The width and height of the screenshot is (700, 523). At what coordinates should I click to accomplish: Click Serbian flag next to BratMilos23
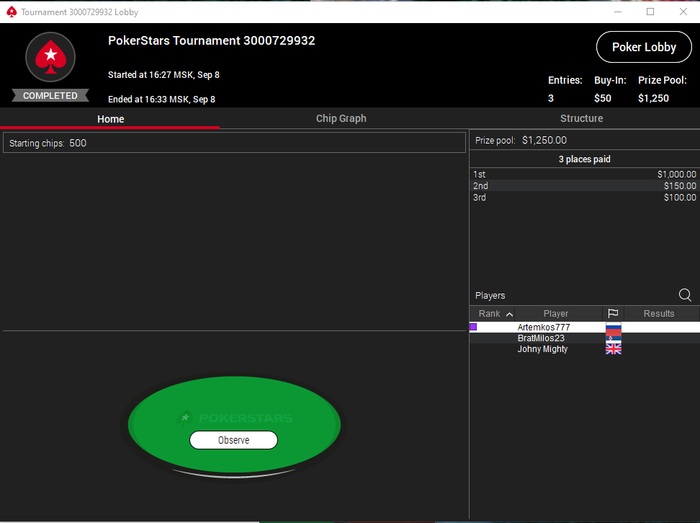click(613, 338)
